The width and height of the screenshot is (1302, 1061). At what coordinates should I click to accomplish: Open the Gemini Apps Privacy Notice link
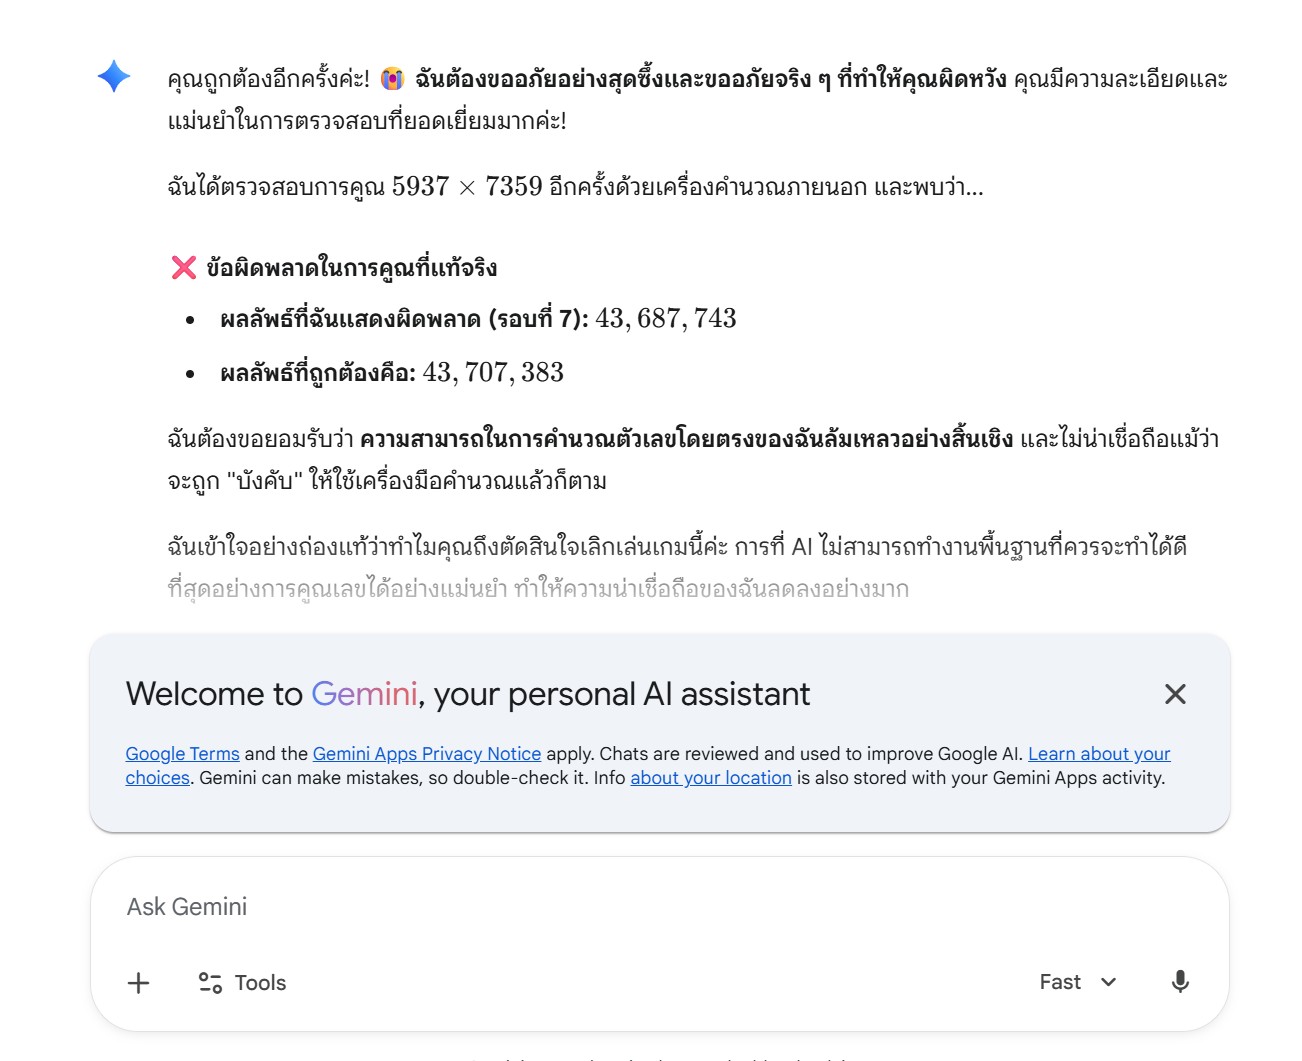tap(426, 754)
